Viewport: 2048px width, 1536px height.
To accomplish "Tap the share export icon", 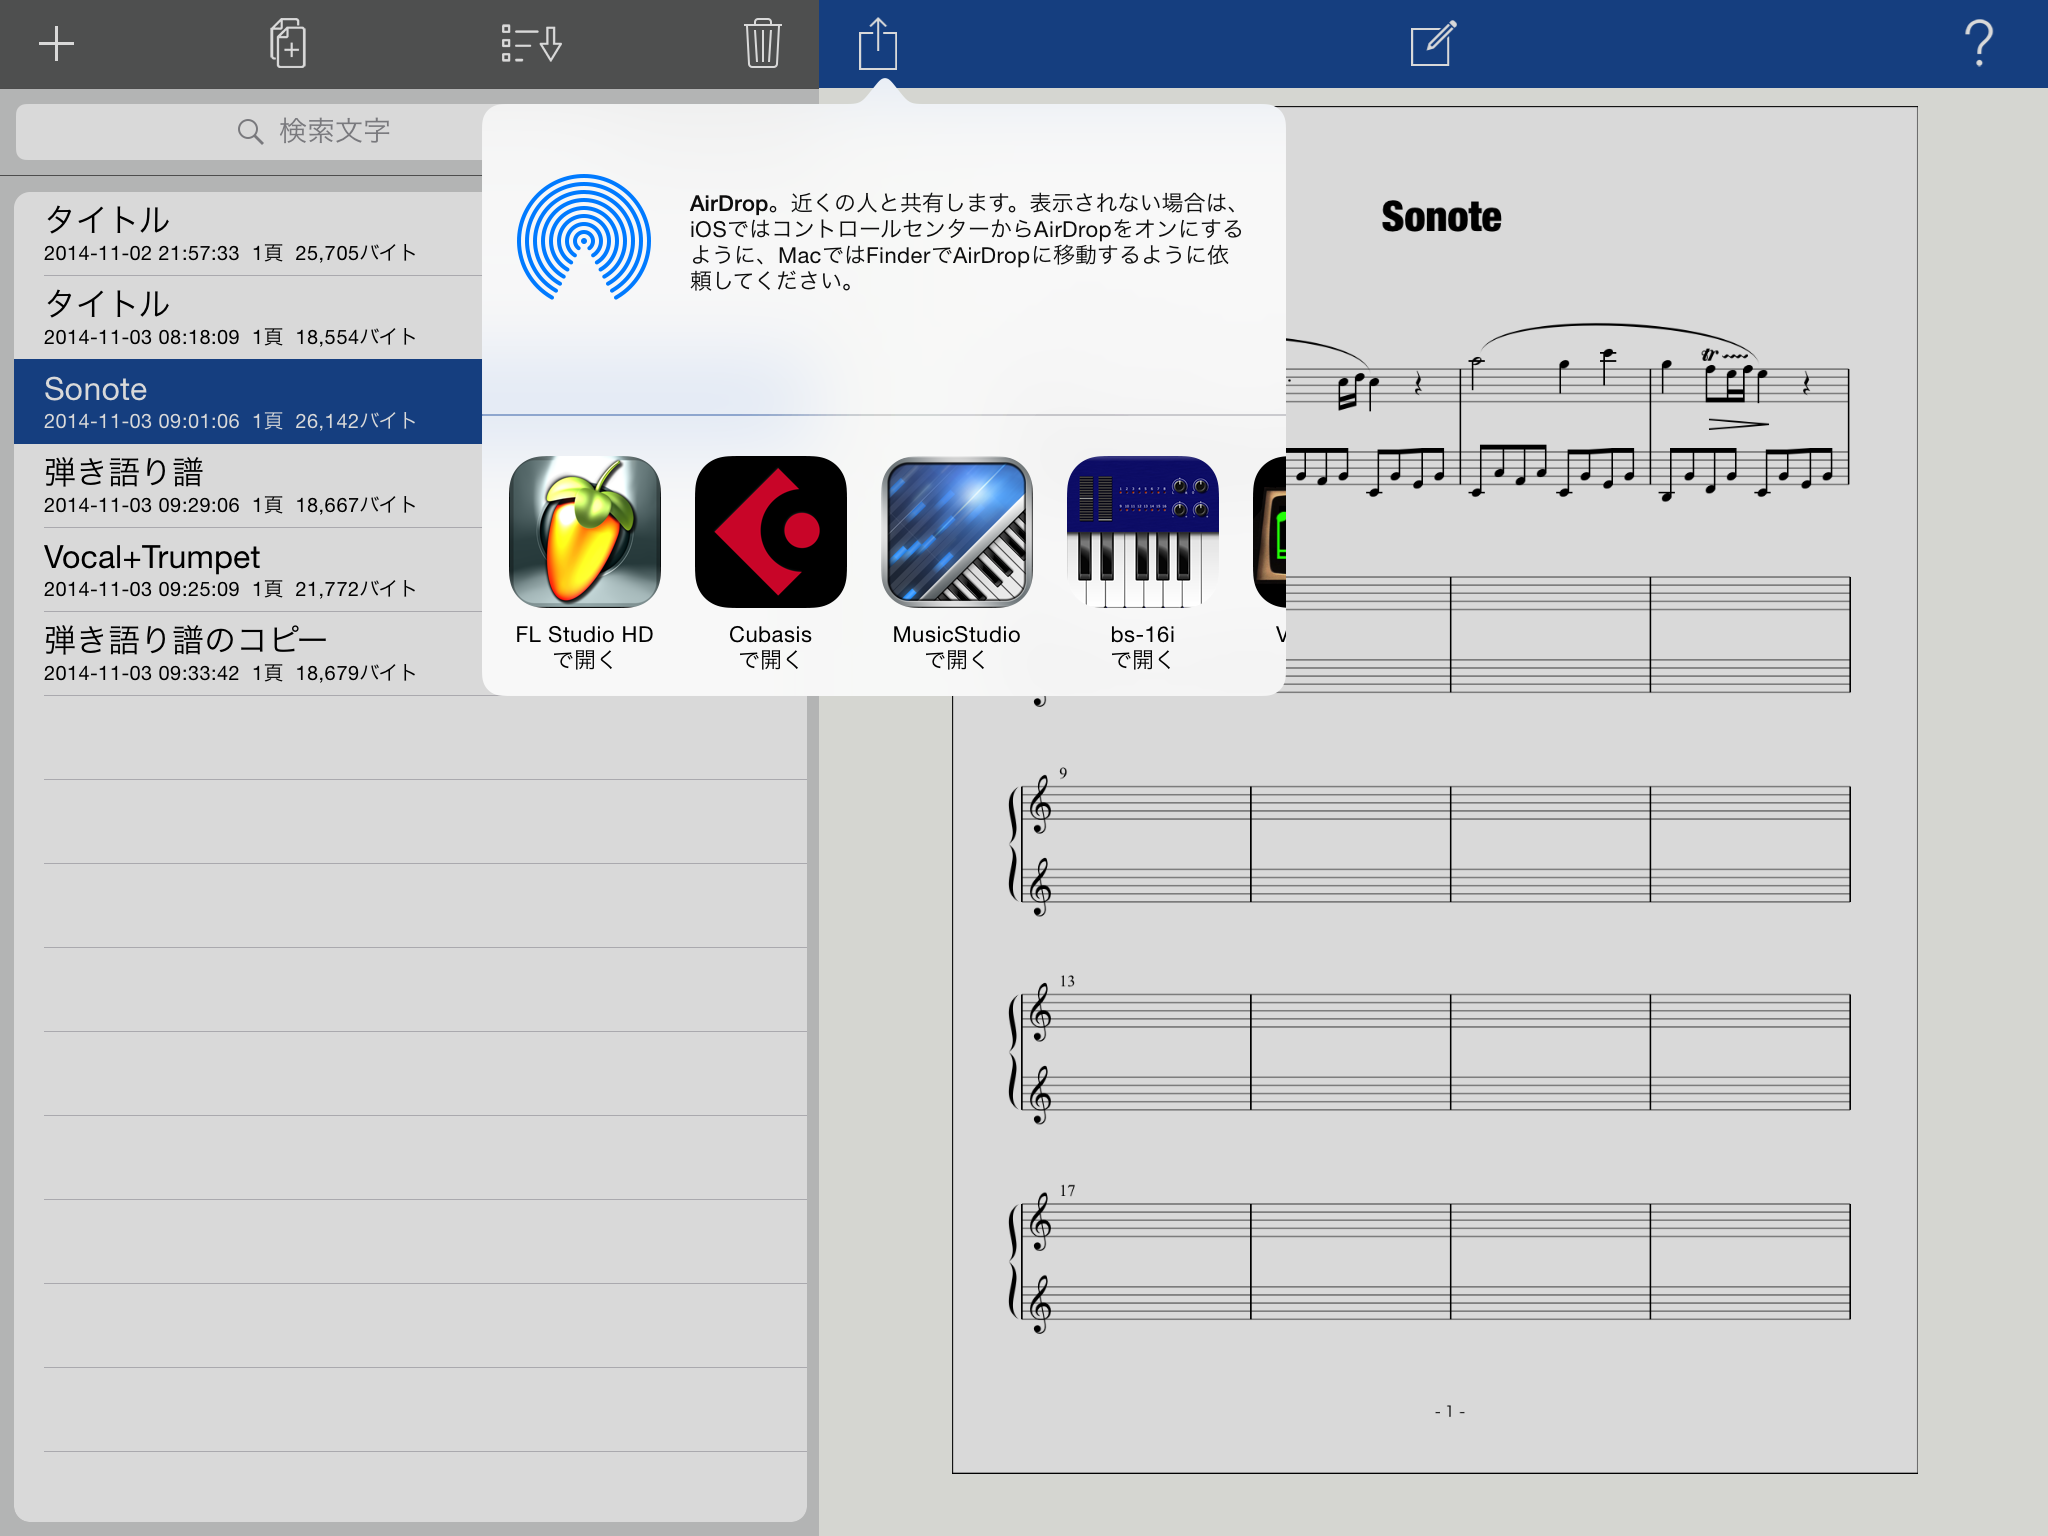I will [x=877, y=44].
